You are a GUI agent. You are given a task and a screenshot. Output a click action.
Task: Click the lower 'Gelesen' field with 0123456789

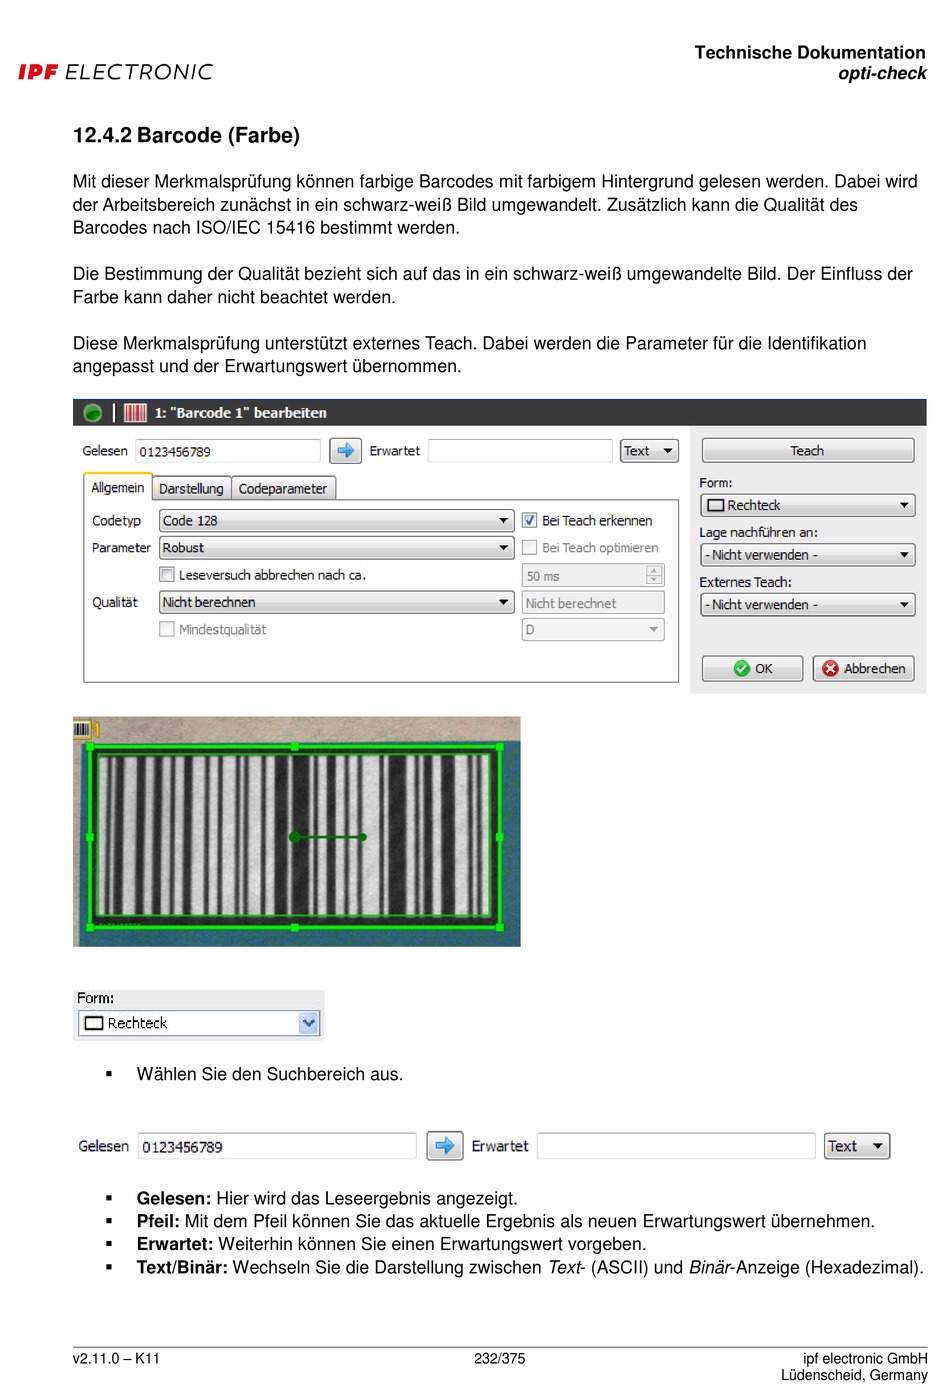(x=277, y=1146)
